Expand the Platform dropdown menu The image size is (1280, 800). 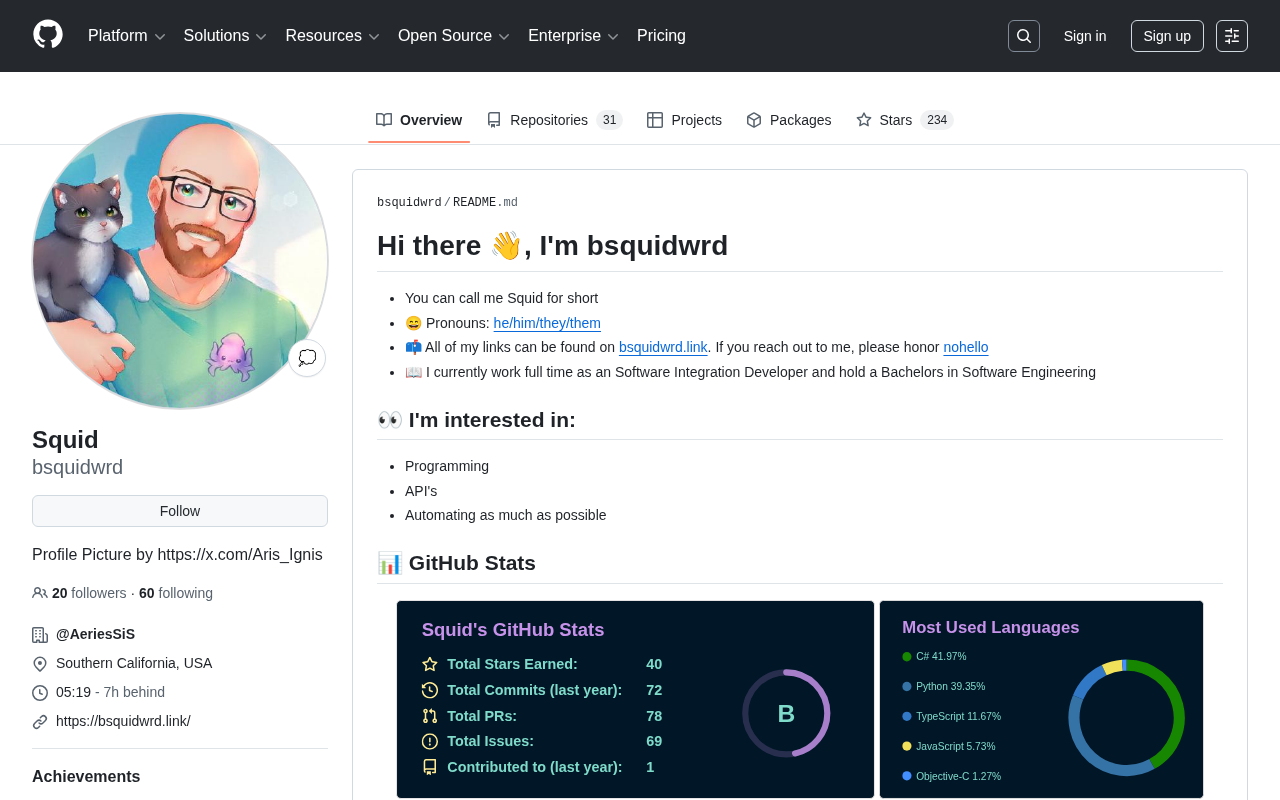tap(127, 36)
